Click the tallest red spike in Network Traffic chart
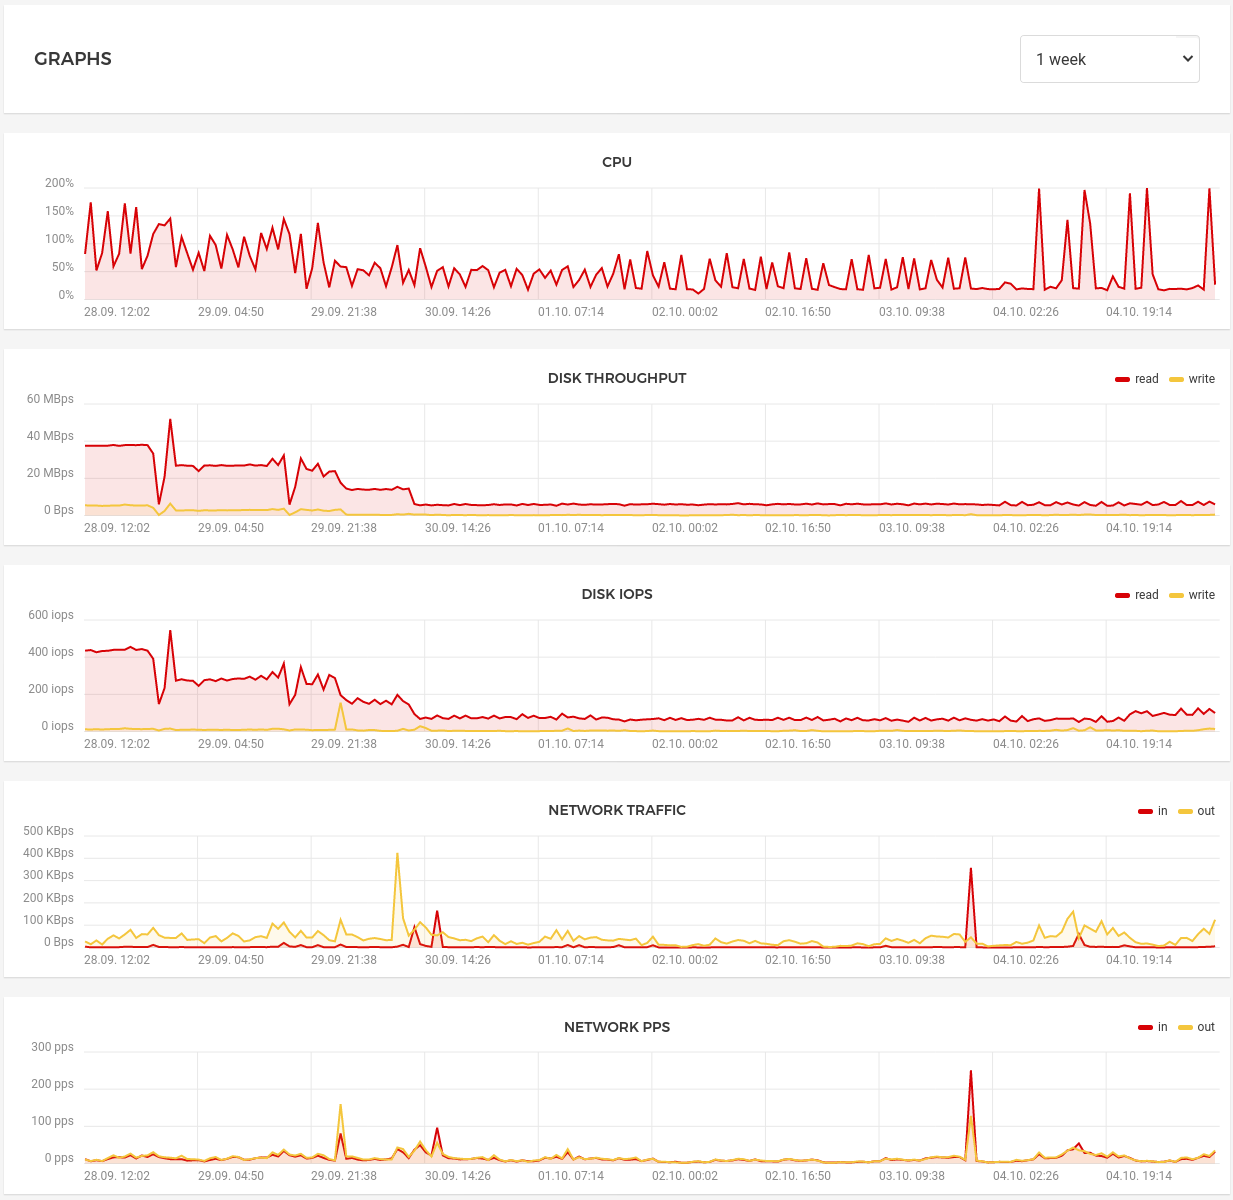Screen dimensions: 1233x1200 [970, 870]
